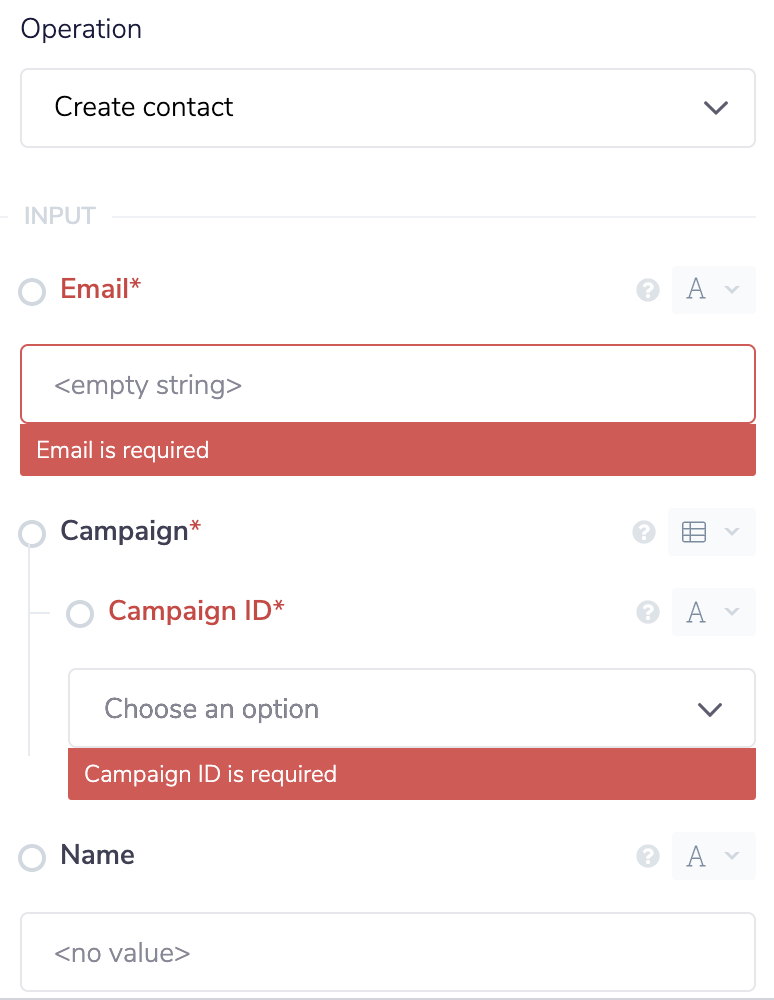
Task: Click the Email input showing empty string
Action: tap(388, 383)
